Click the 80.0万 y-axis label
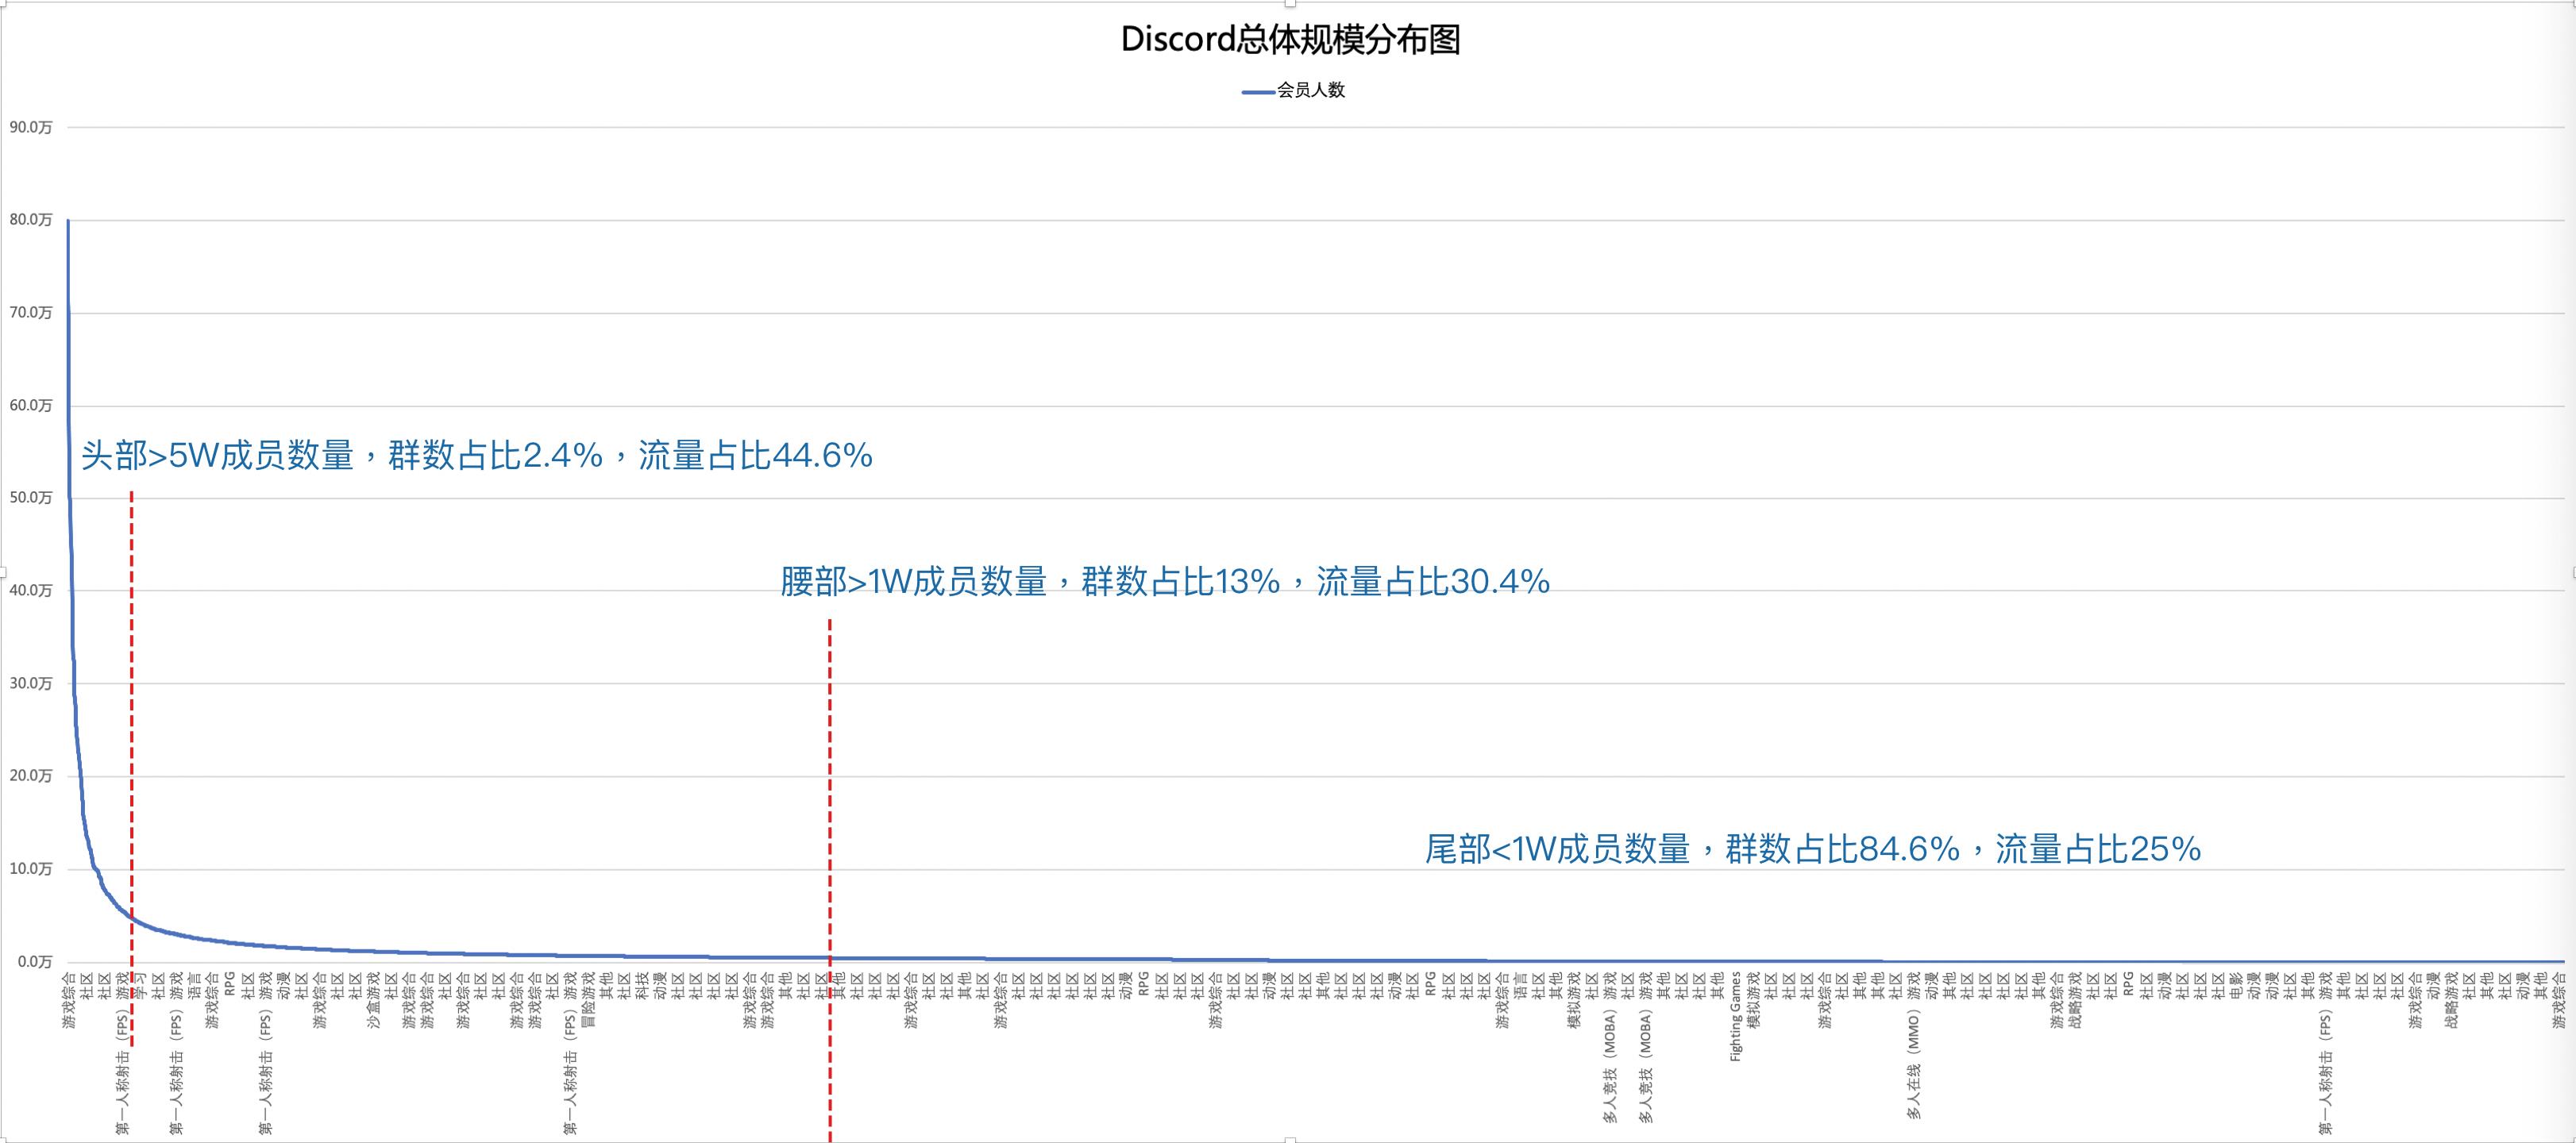Viewport: 2576px width, 1143px height. point(31,219)
